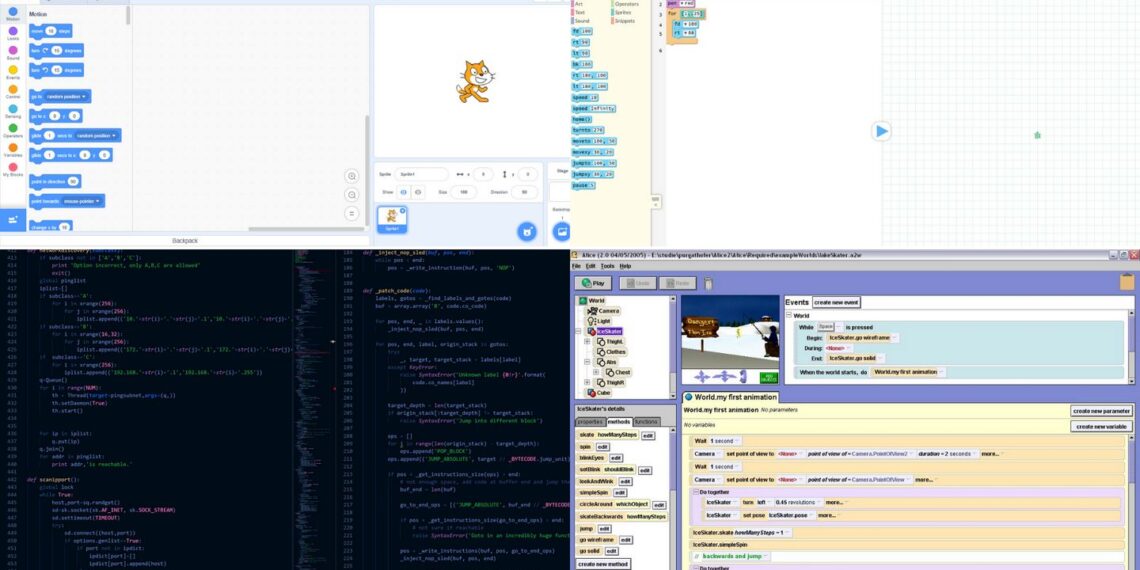Select the Sensing category circle in Scratch
Viewport: 1140px width, 570px height.
12,109
